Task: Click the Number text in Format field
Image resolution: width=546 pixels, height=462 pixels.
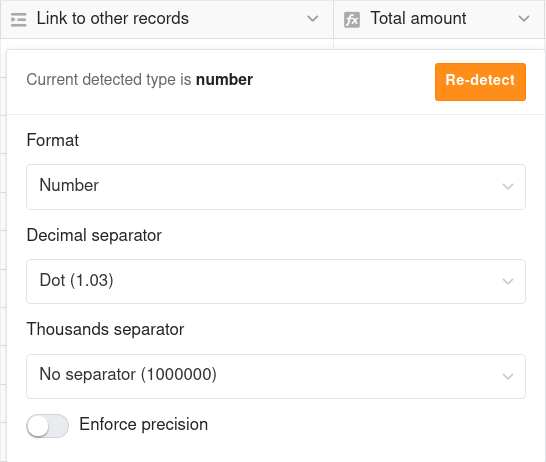Action: pos(69,185)
